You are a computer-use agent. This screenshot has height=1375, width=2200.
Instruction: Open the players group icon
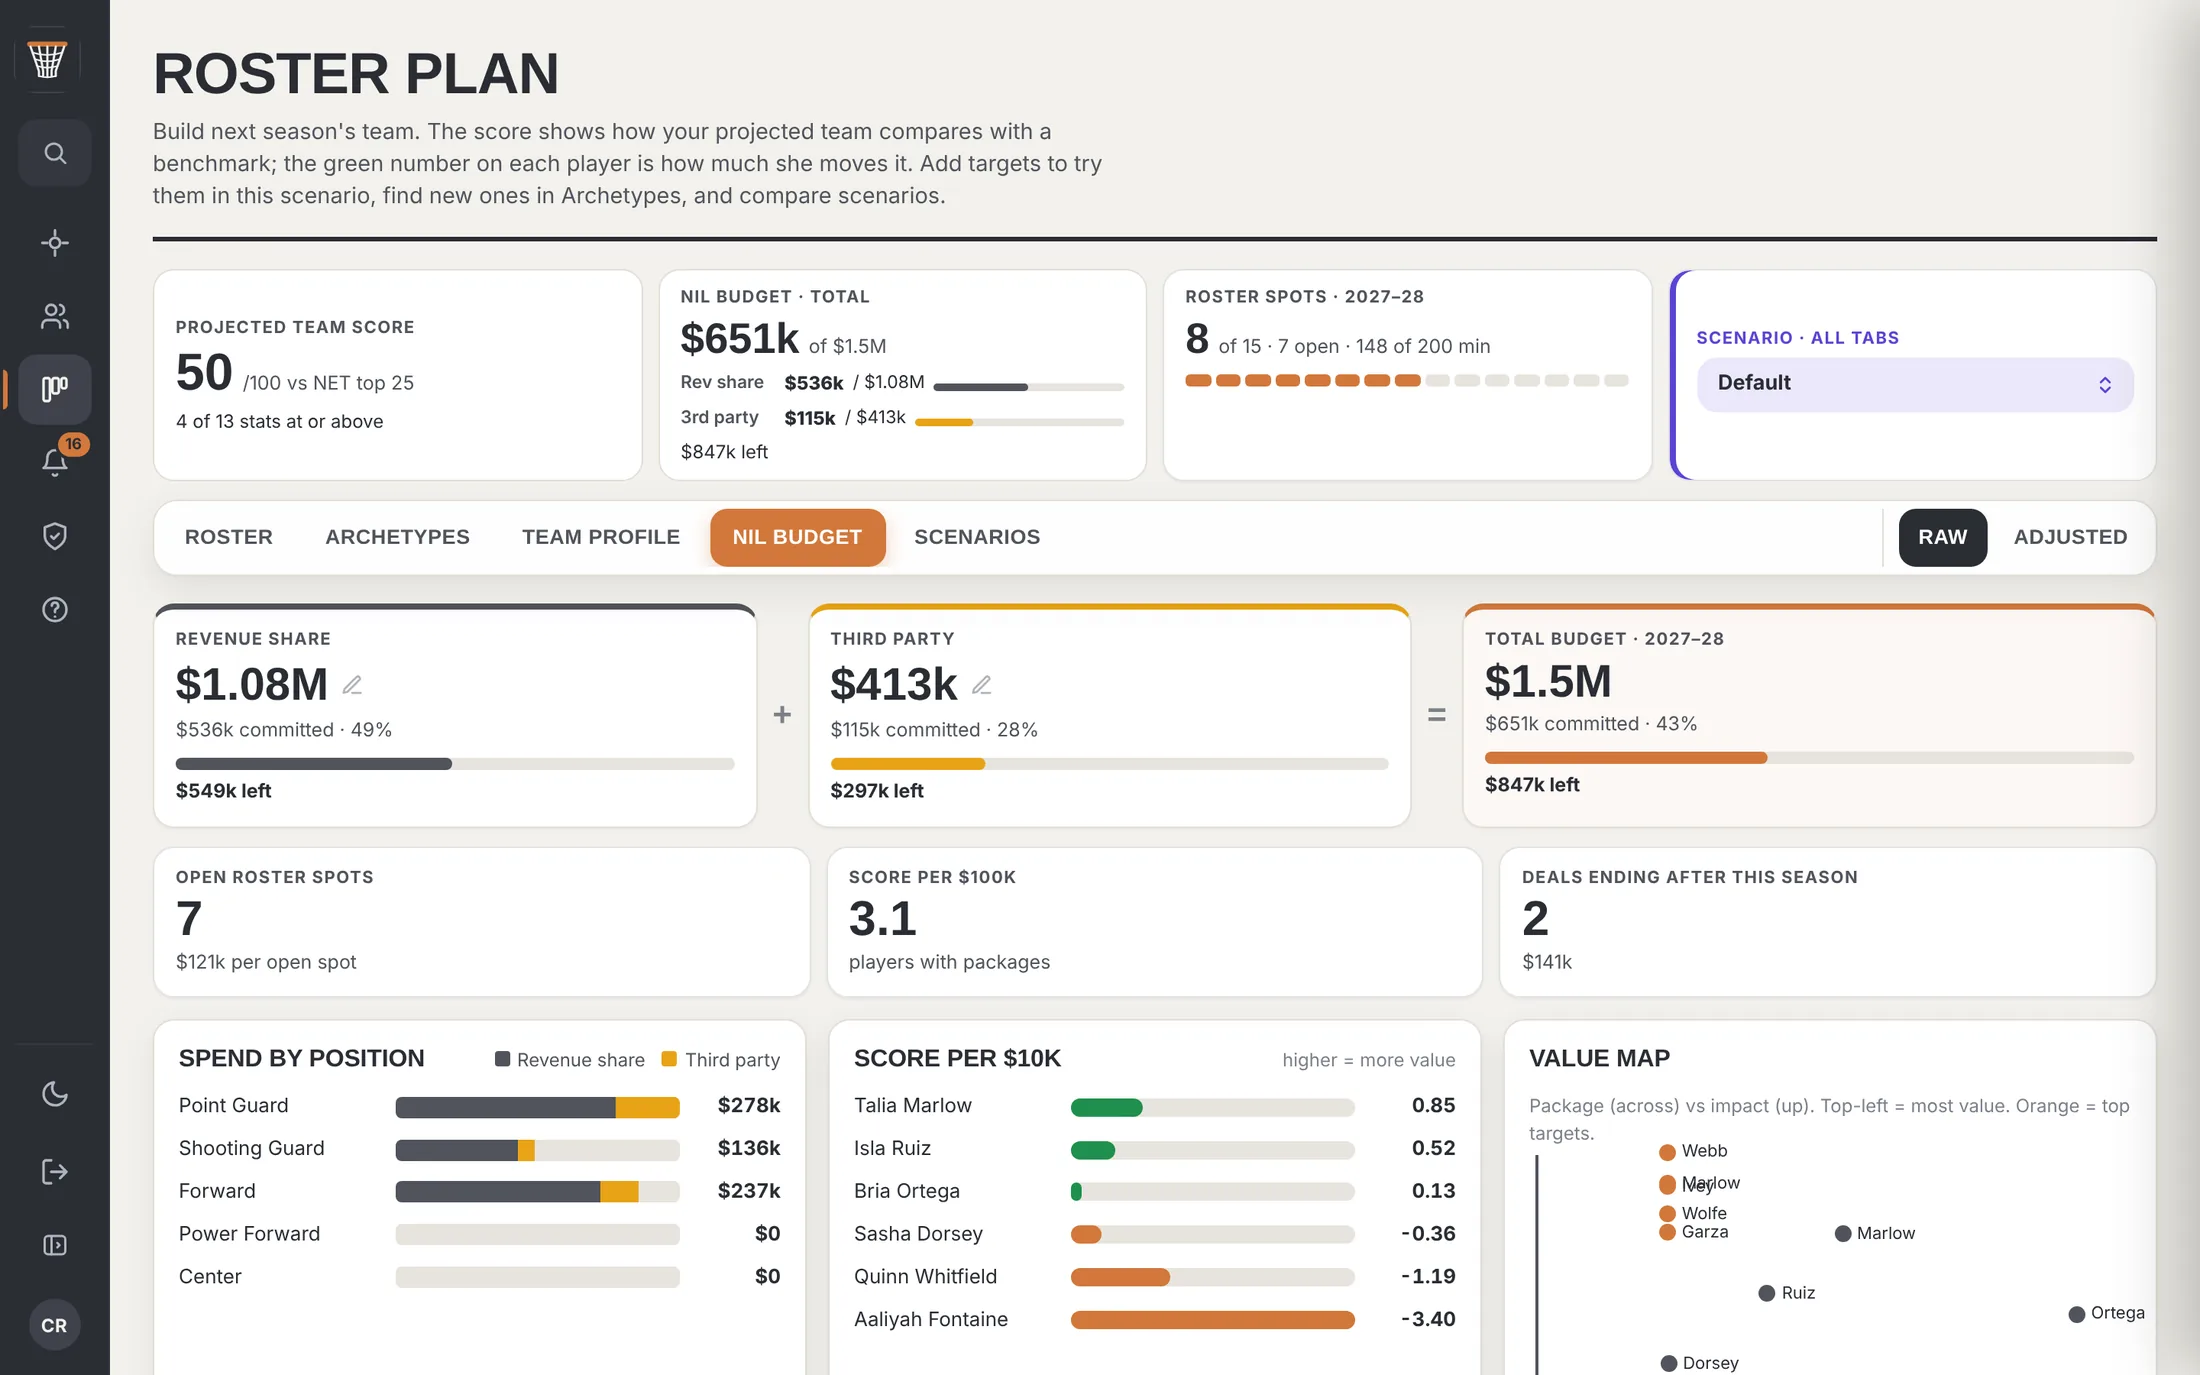point(55,316)
